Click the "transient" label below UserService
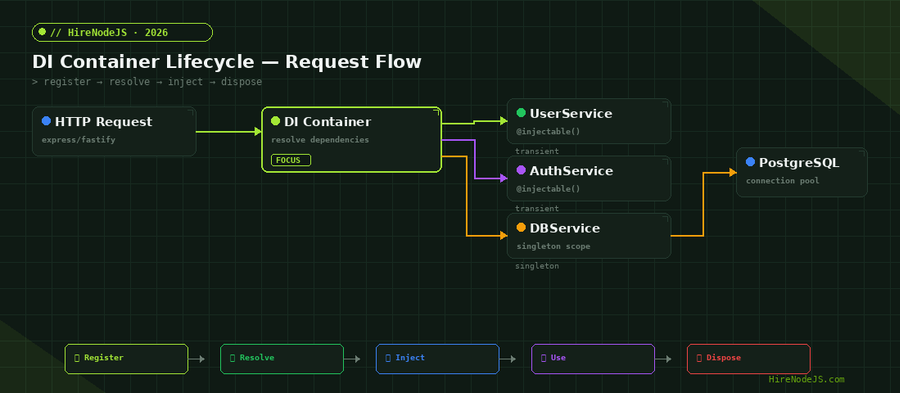 (x=537, y=151)
